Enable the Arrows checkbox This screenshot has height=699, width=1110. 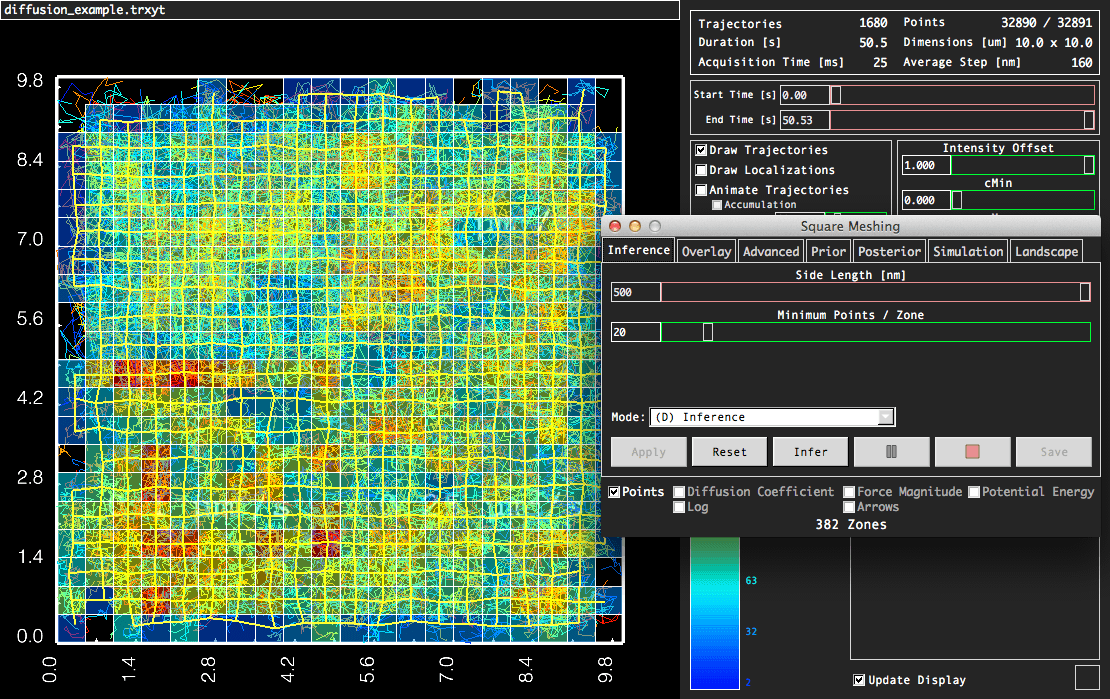(849, 507)
